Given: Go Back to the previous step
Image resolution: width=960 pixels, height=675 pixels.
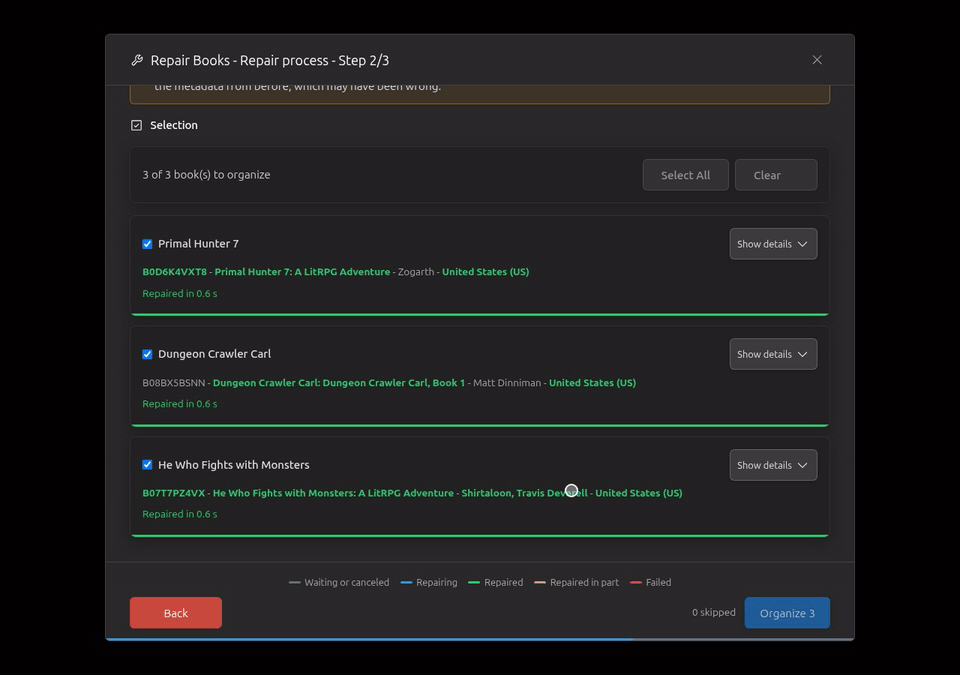Looking at the screenshot, I should (176, 613).
